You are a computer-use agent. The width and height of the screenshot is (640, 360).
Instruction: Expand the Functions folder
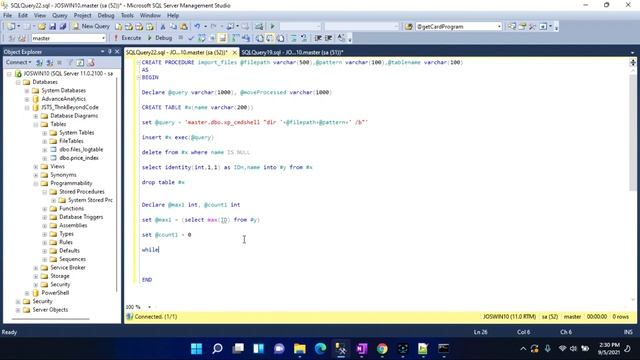(45, 209)
